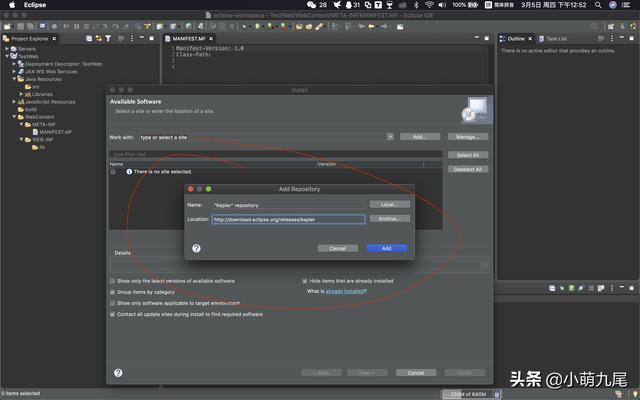Open the Eclipse application menu
The width and height of the screenshot is (640, 400).
(x=35, y=5)
